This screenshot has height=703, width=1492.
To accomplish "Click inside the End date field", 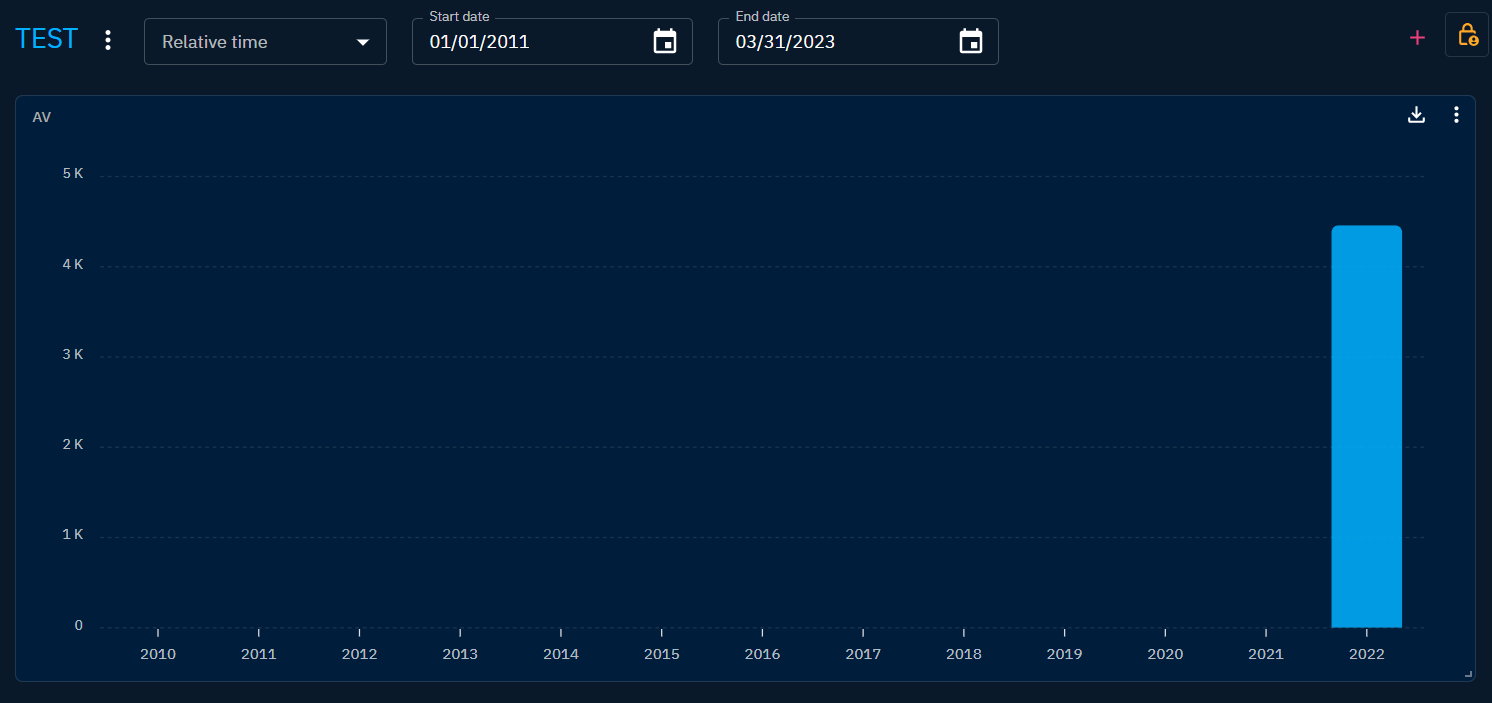I will (x=830, y=42).
